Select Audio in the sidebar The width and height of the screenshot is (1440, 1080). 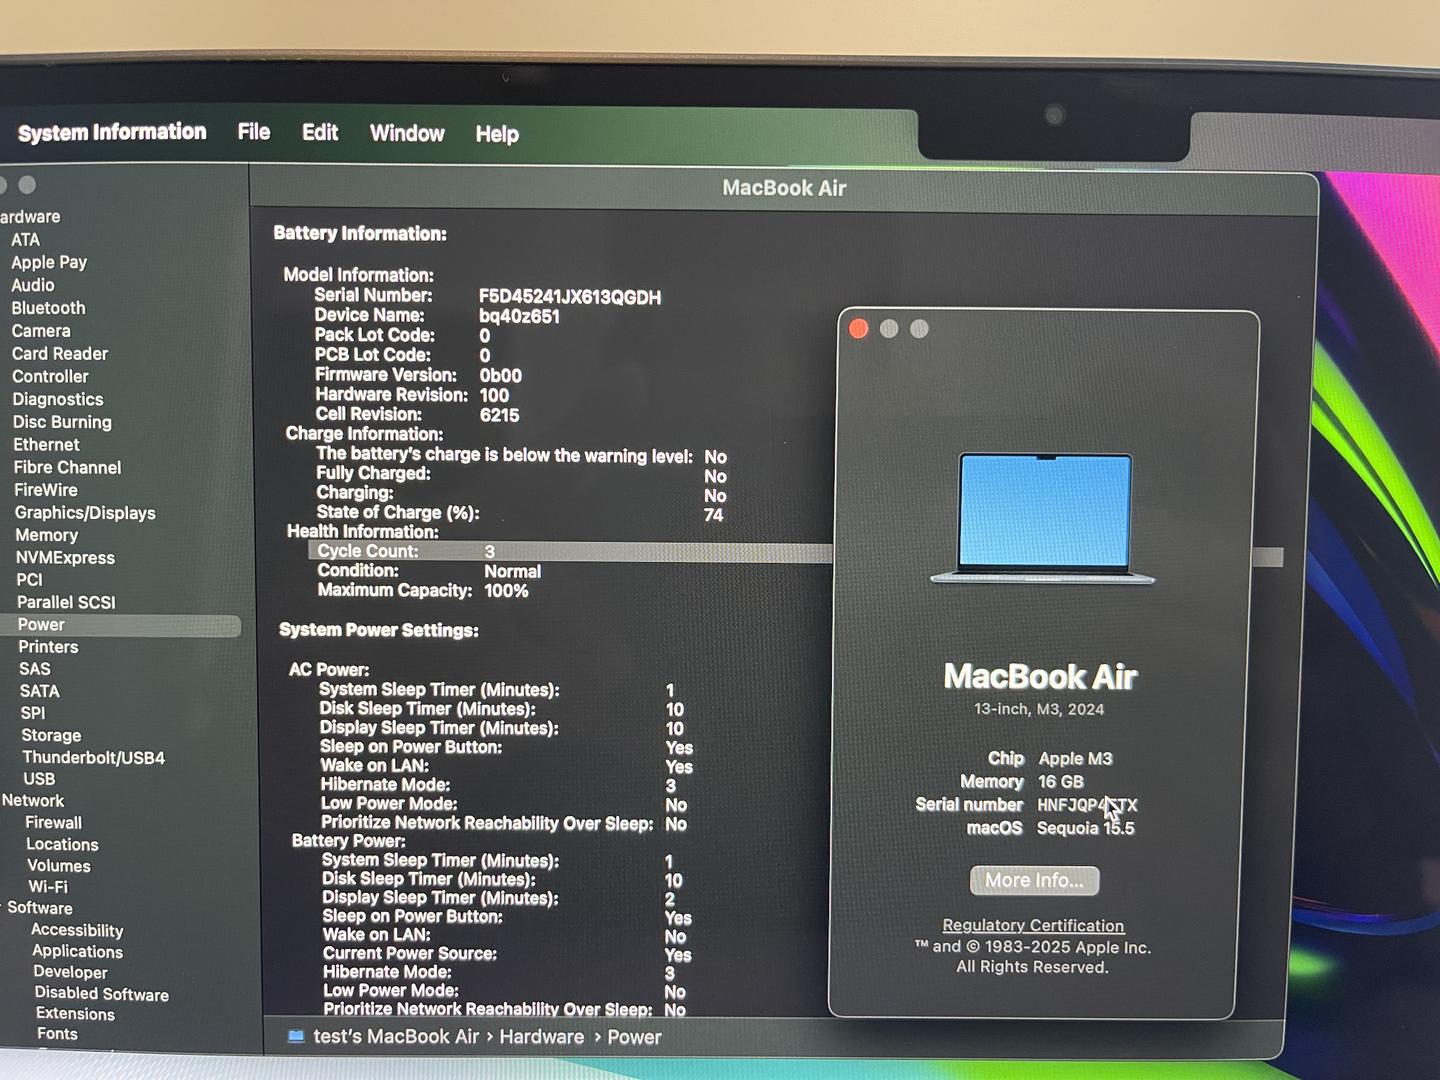[33, 285]
